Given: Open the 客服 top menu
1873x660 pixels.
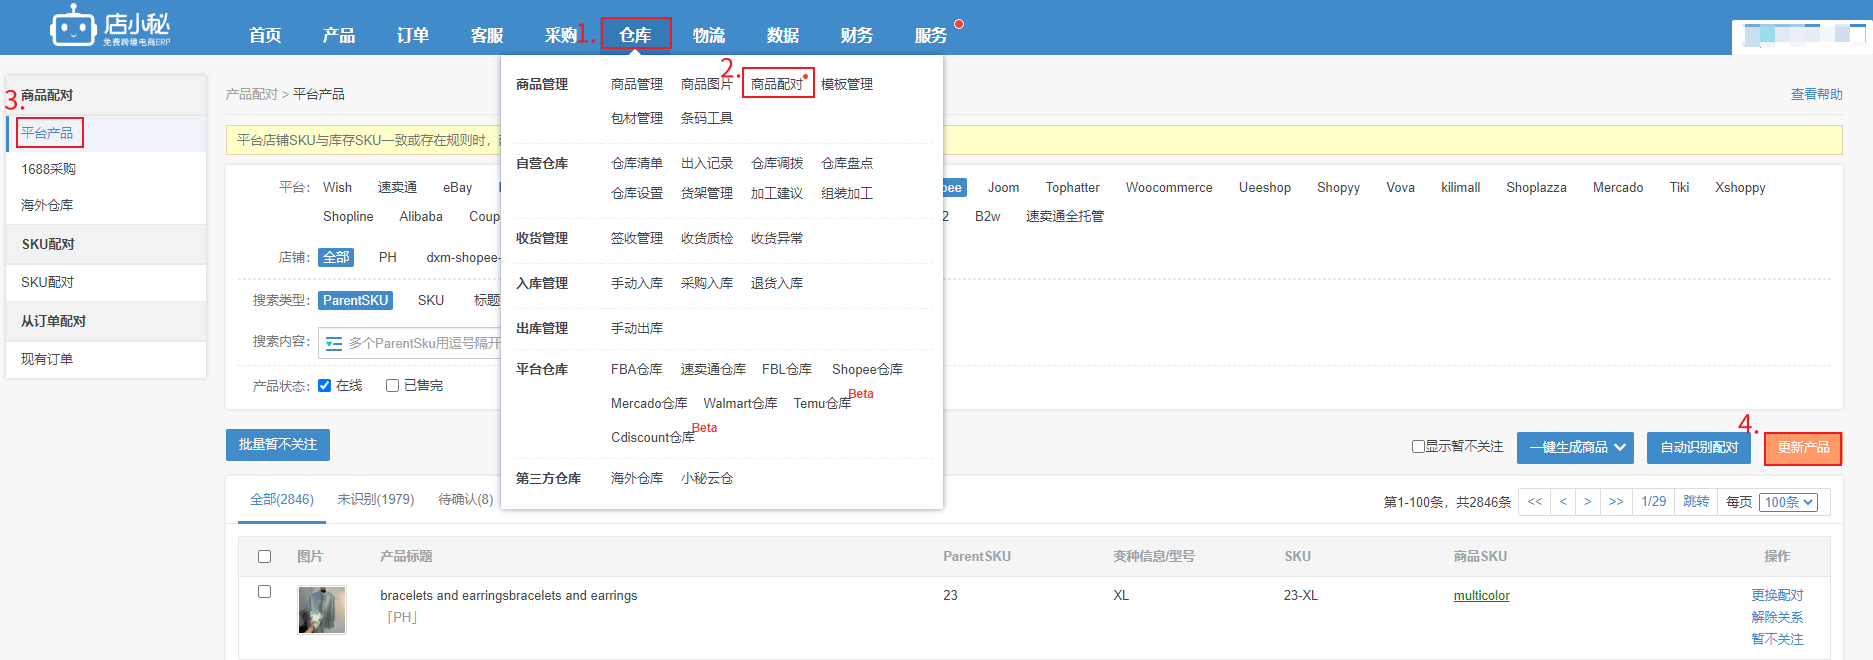Looking at the screenshot, I should click(487, 35).
